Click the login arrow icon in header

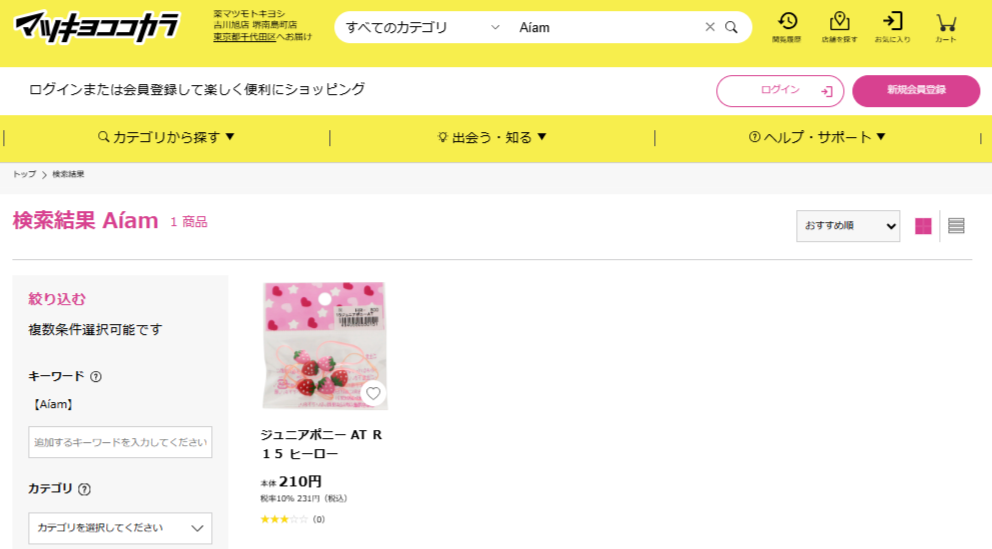pyautogui.click(x=893, y=22)
